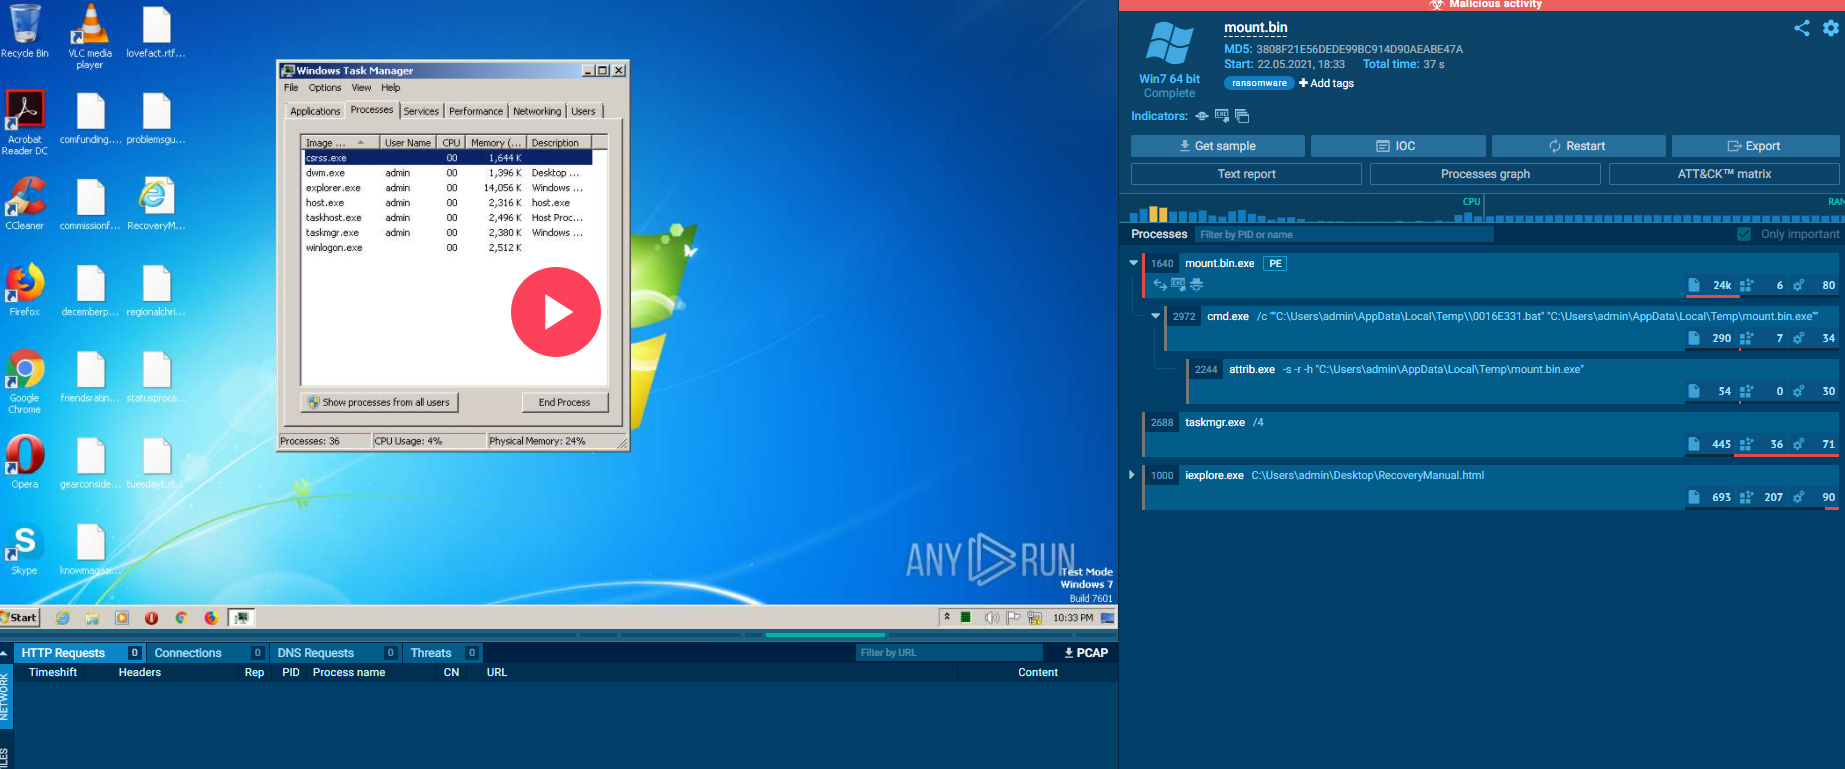This screenshot has width=1845, height=769.
Task: Collapse the mount.bin.exe process tree
Action: pos(1133,263)
